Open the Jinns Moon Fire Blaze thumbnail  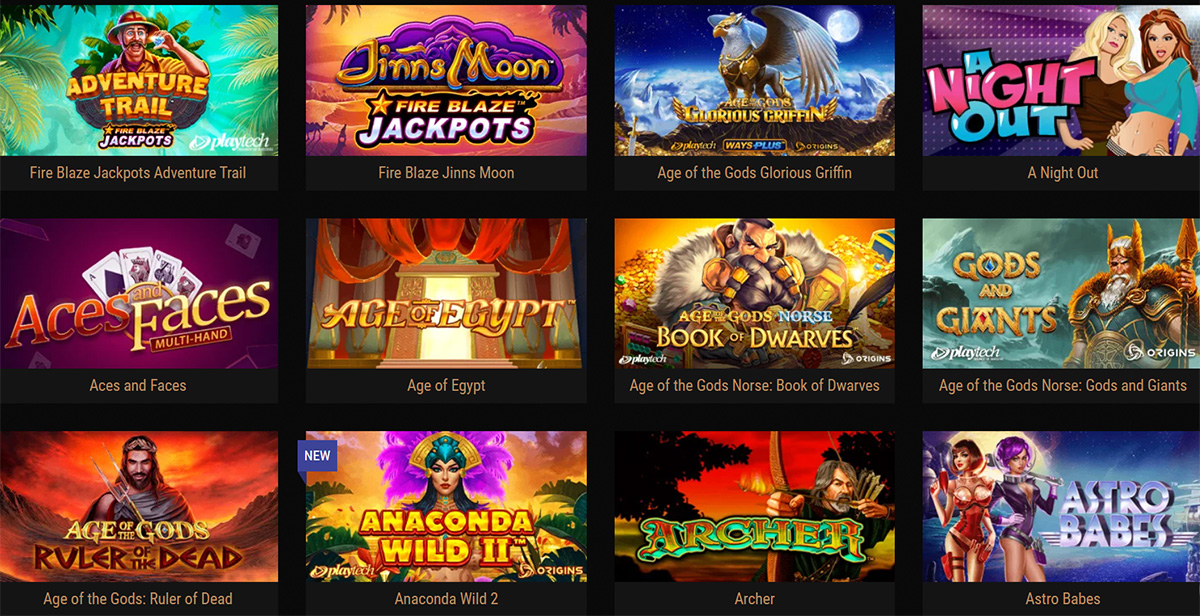[x=446, y=80]
